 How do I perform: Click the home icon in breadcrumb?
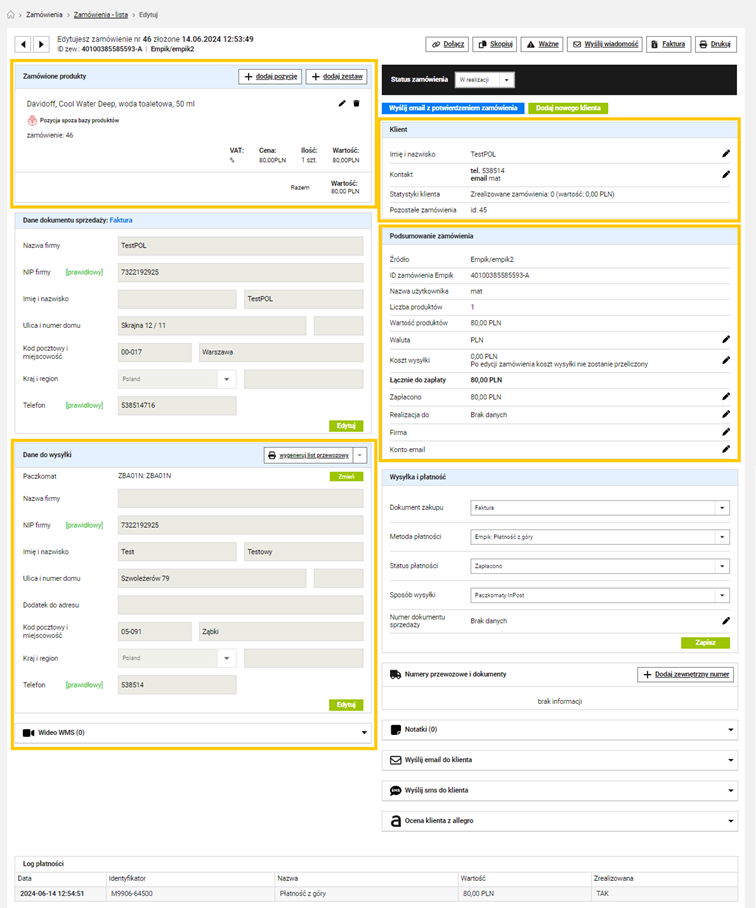click(x=11, y=15)
